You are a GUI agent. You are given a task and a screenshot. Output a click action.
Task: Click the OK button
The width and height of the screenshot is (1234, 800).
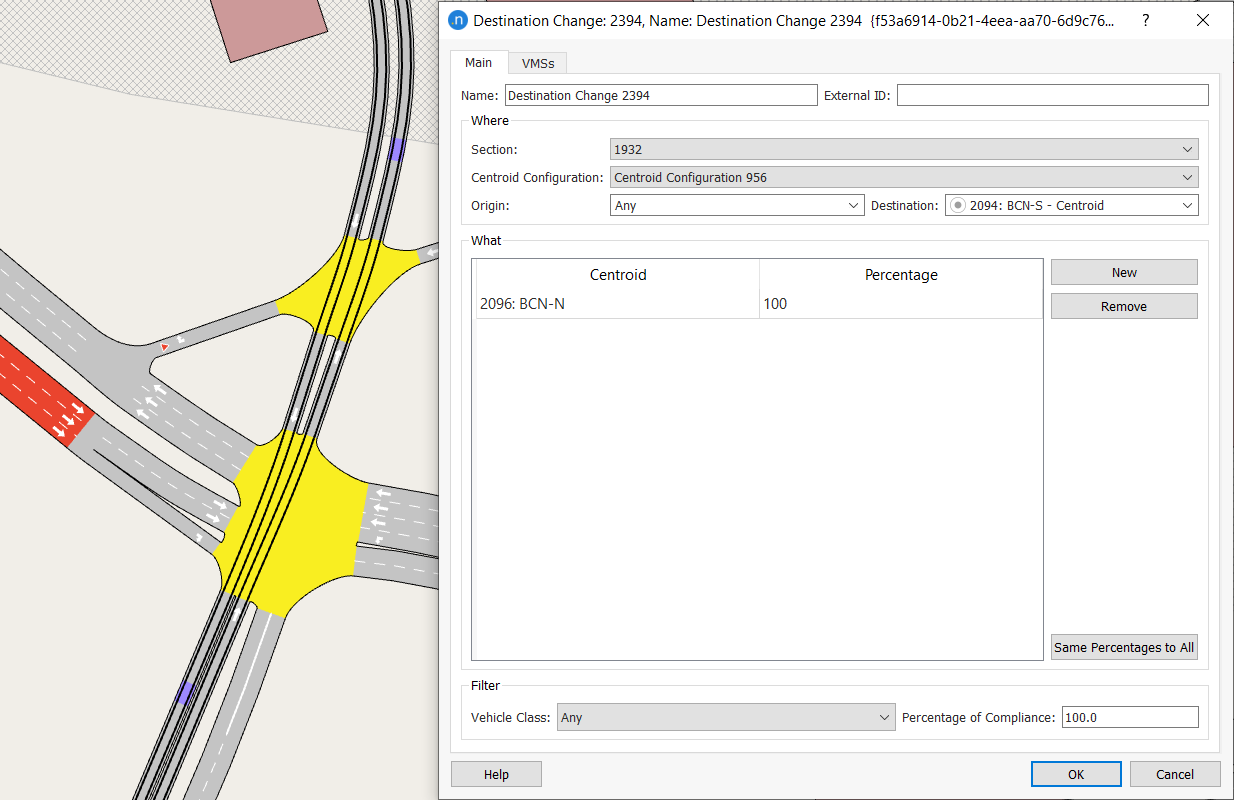click(1075, 774)
